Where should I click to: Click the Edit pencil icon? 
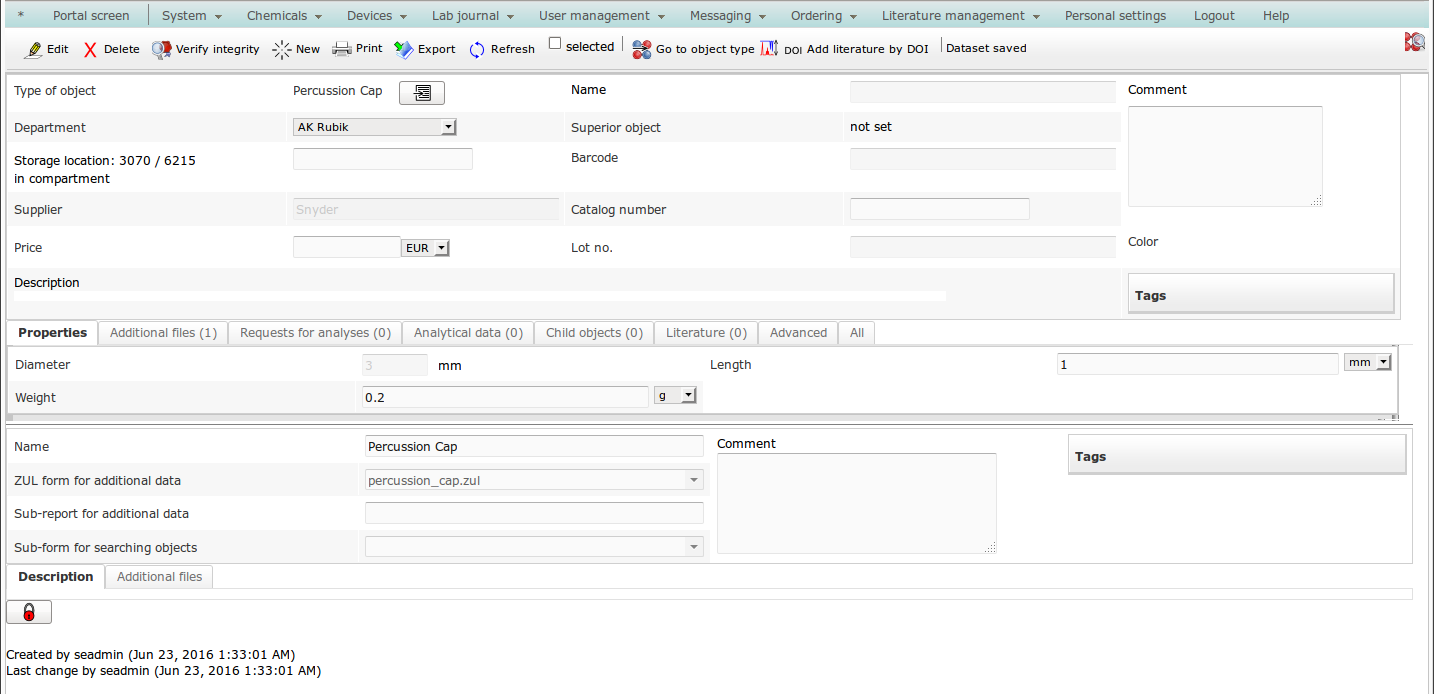(33, 49)
